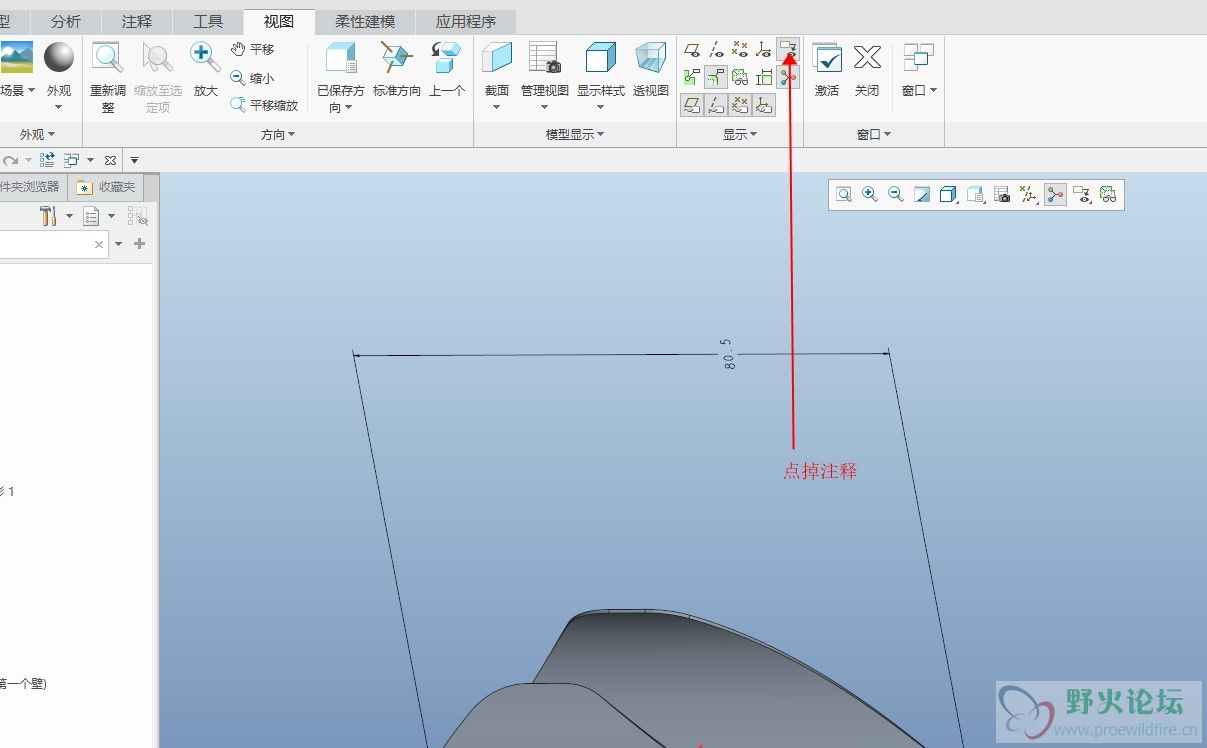Toggle annotation display in the ribbon 显示 group
Screen dimensions: 1207x748
point(788,49)
